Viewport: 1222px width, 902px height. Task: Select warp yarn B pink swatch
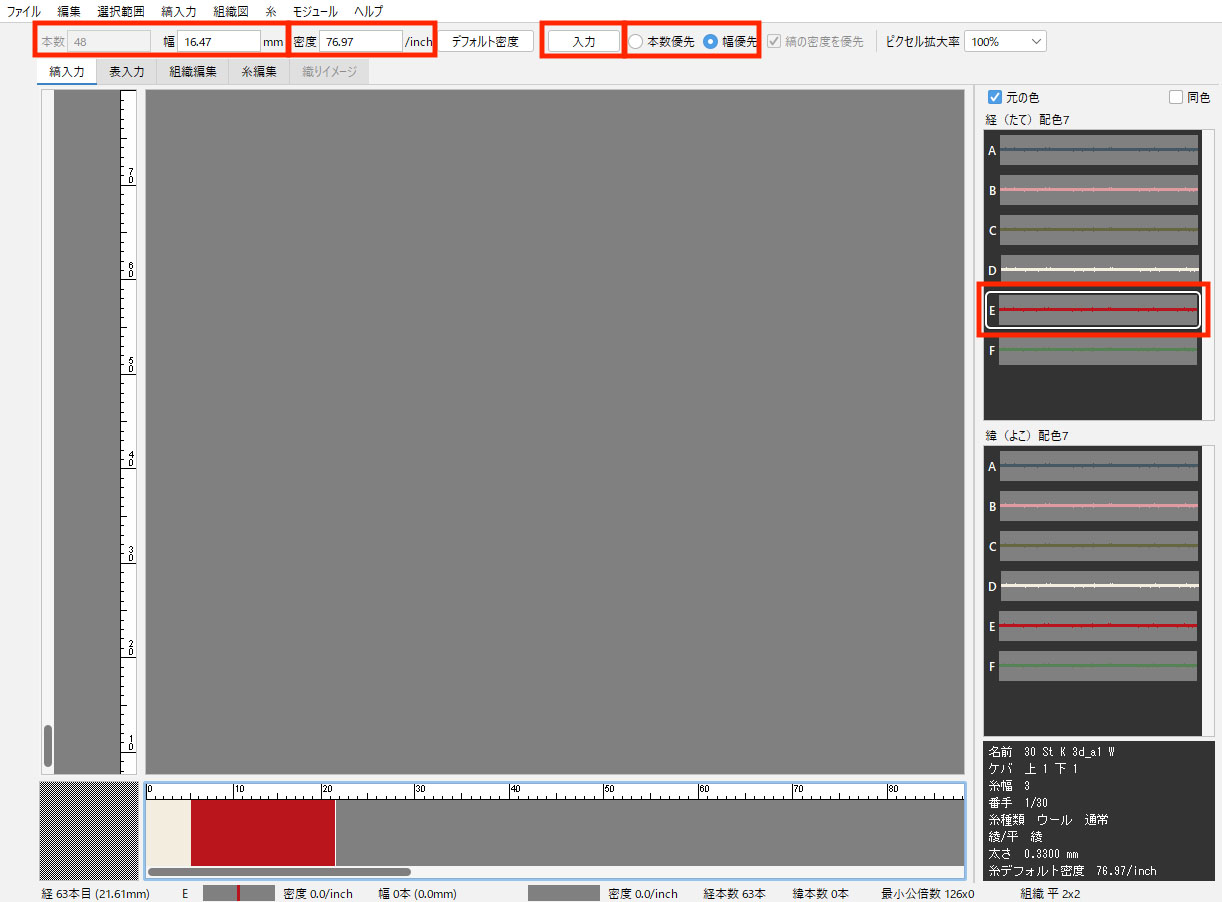(1098, 190)
